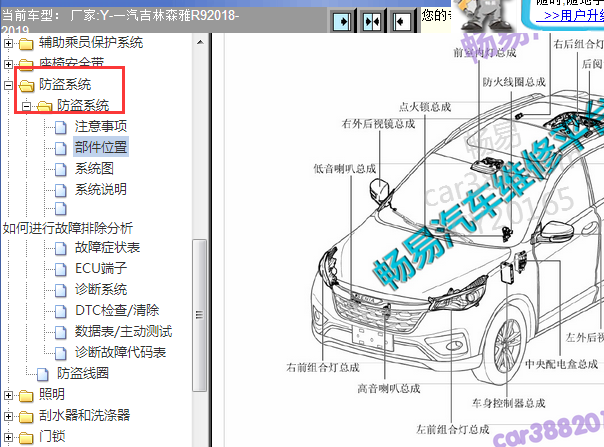604x447 pixels.
Task: Click the 门锁 folder icon
Action: point(26,438)
